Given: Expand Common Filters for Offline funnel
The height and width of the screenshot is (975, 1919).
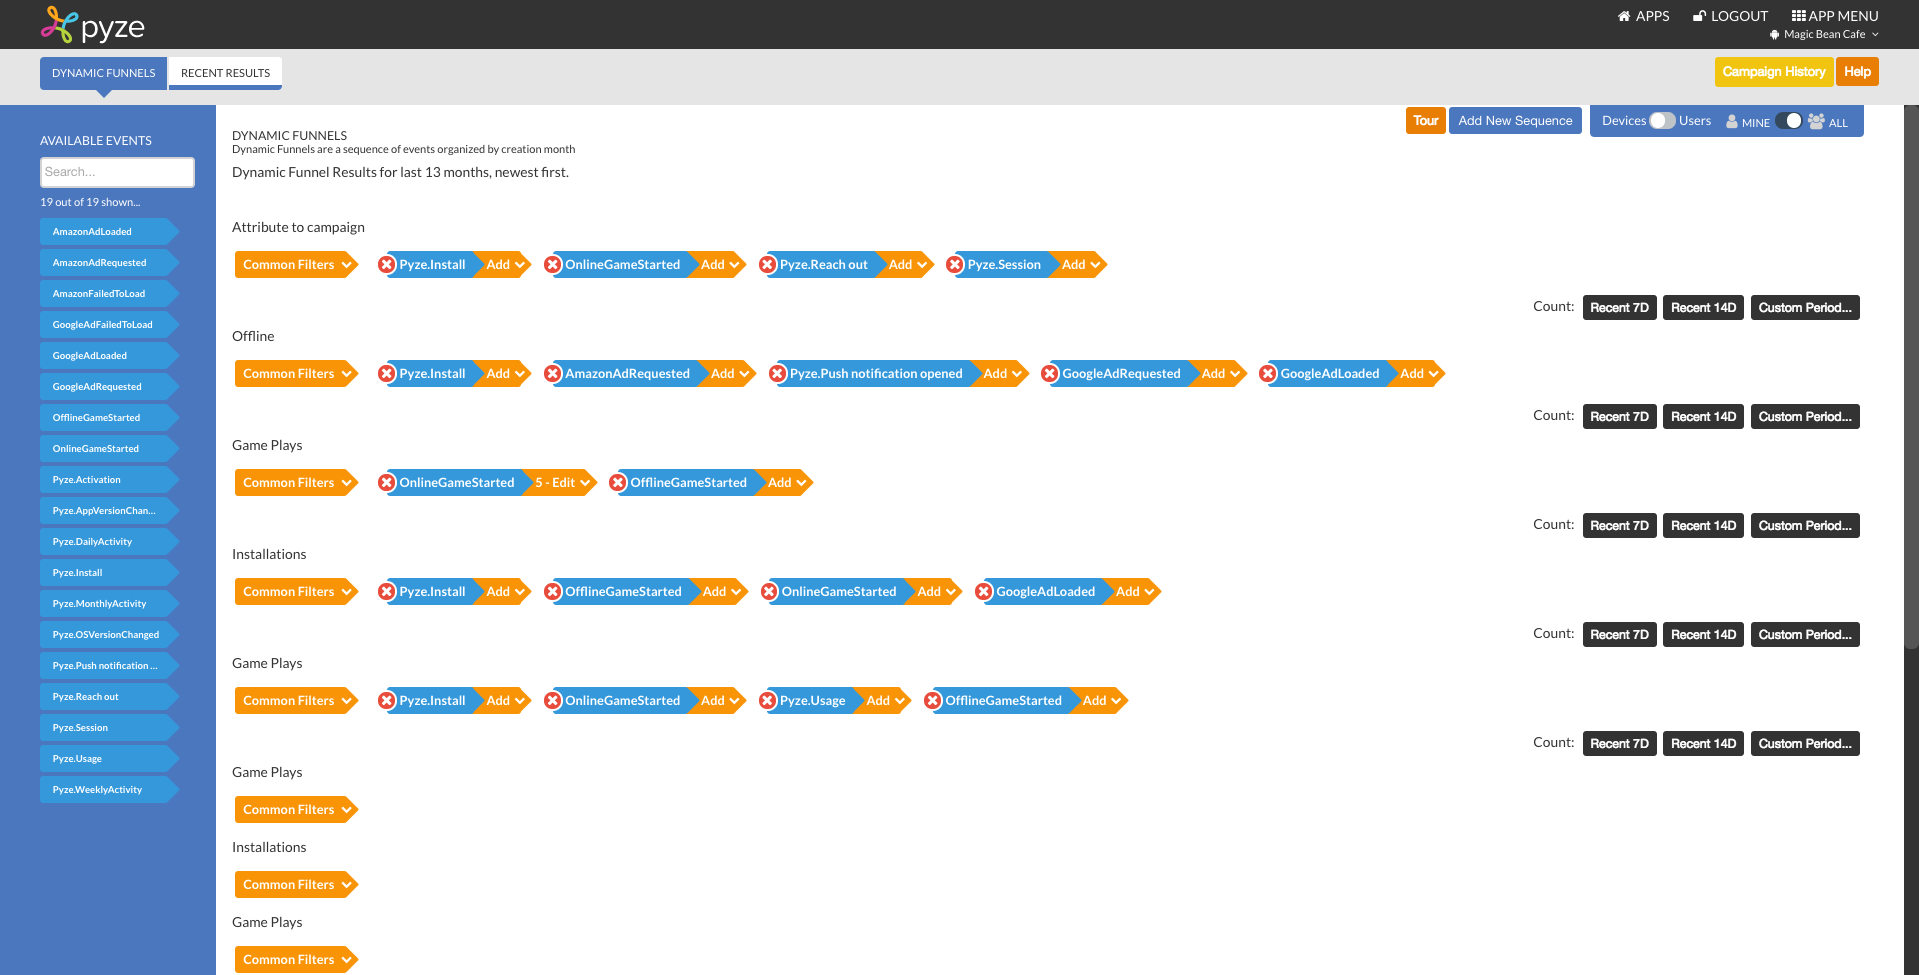Looking at the screenshot, I should pyautogui.click(x=297, y=374).
